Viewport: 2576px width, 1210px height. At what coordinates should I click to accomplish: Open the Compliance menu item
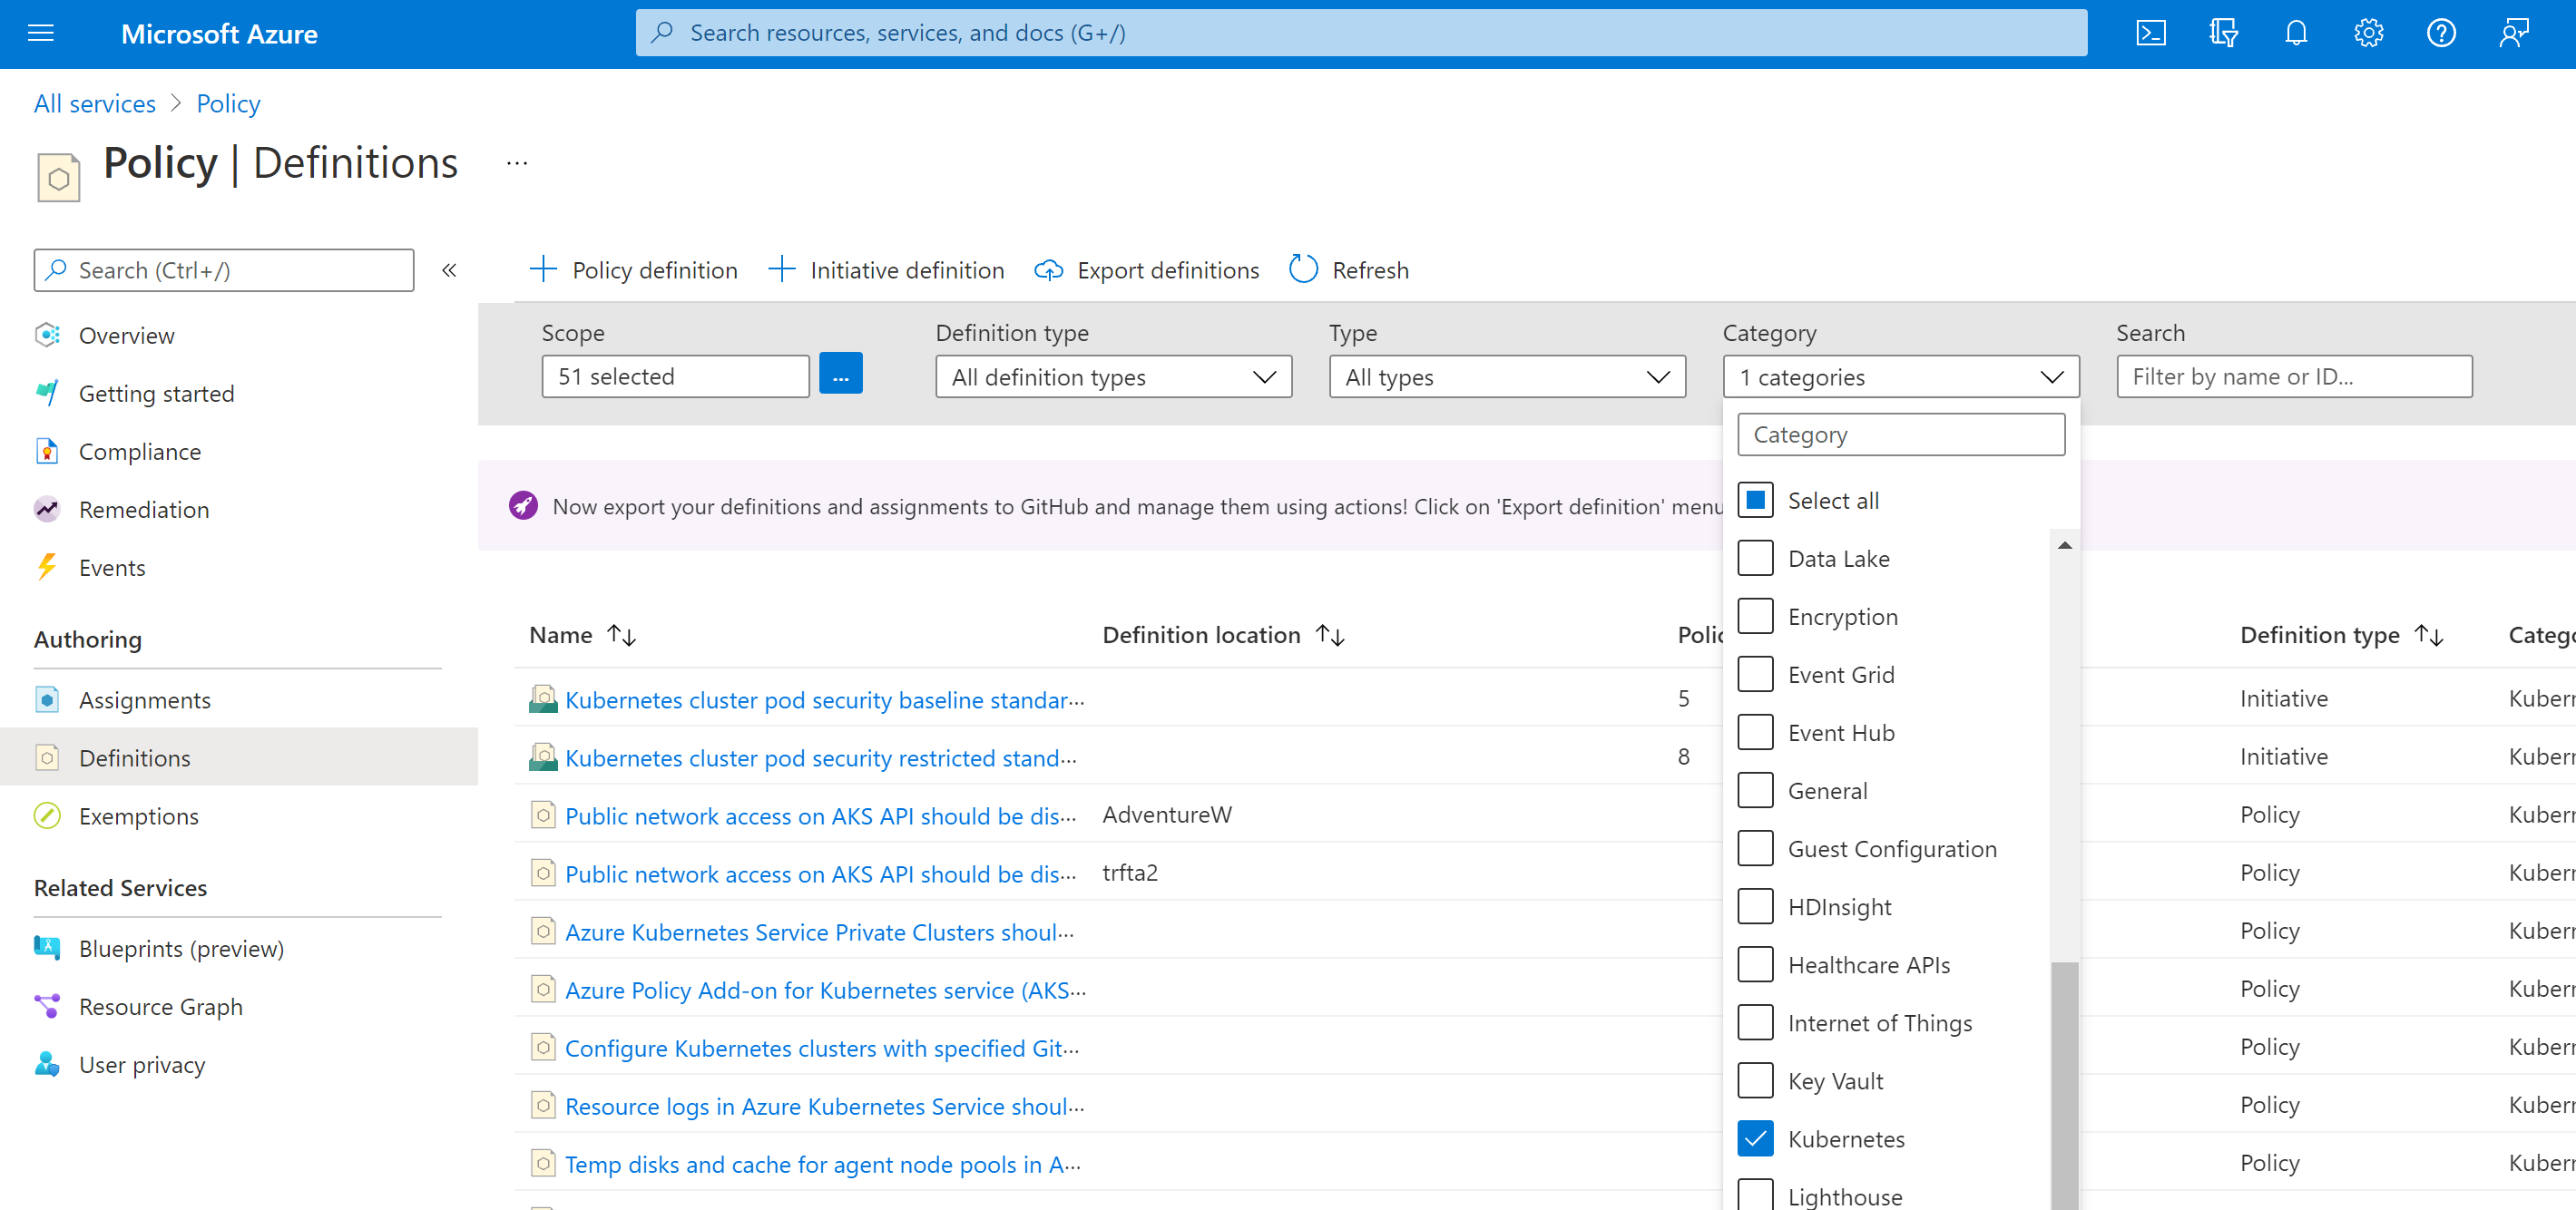coord(139,452)
